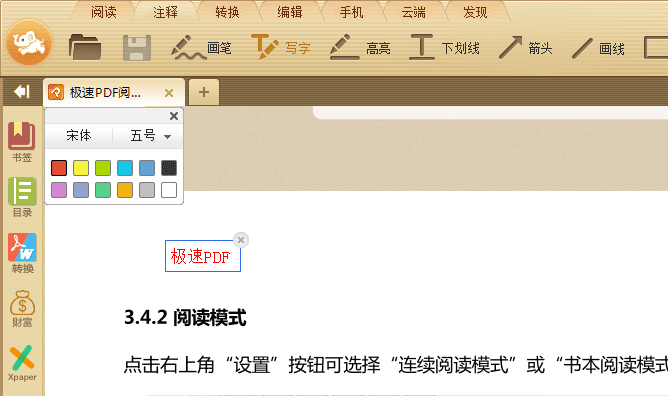Add a new tab with plus button

204,92
